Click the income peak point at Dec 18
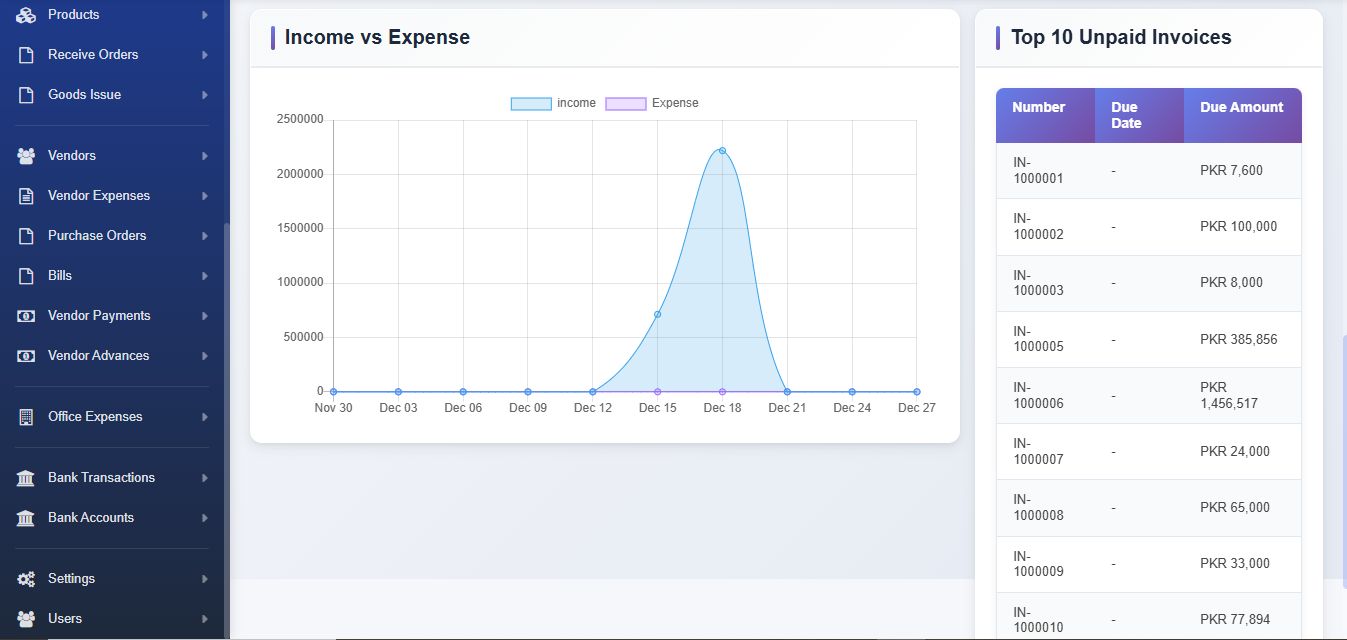The image size is (1347, 640). coord(722,151)
